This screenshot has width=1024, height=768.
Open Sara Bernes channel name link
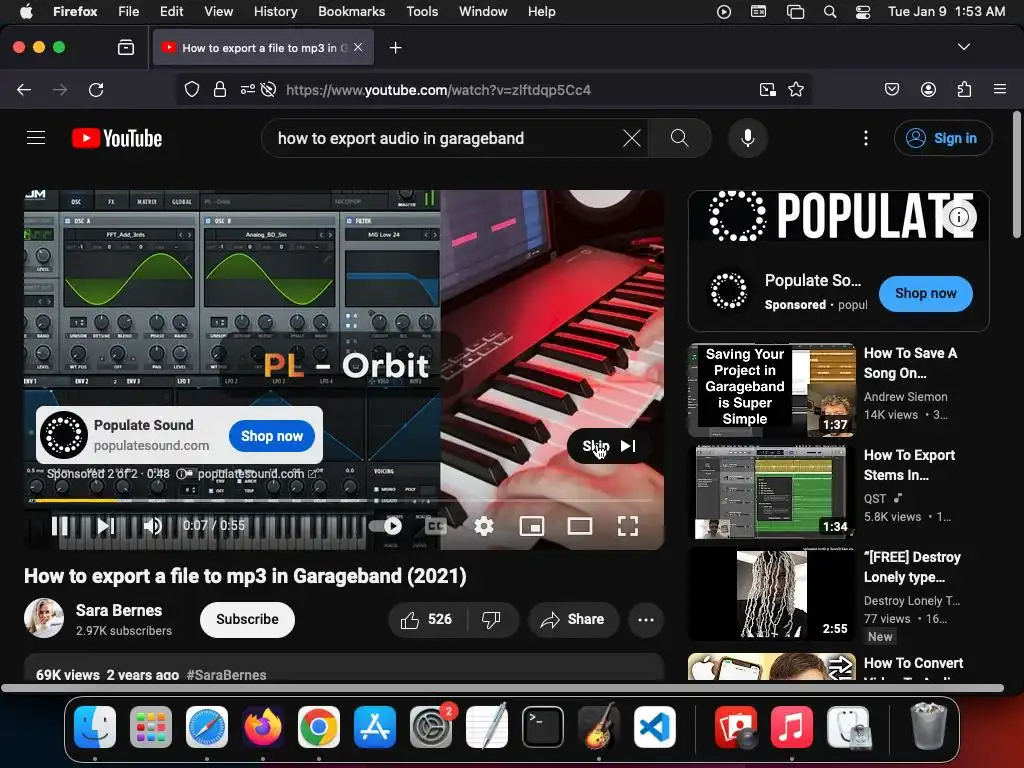(119, 610)
